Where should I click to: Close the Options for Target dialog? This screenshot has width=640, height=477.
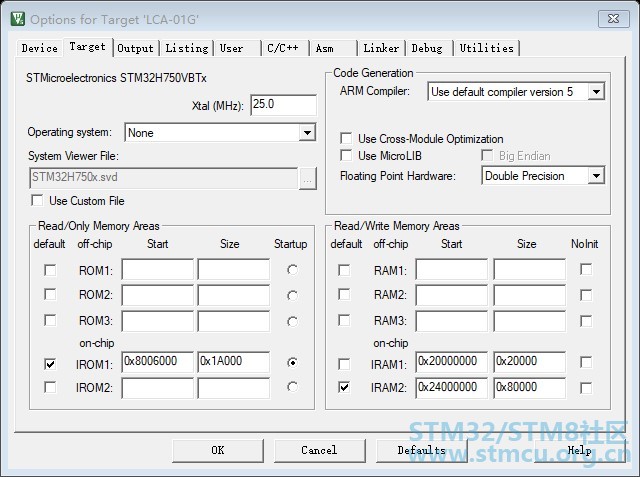coord(613,19)
